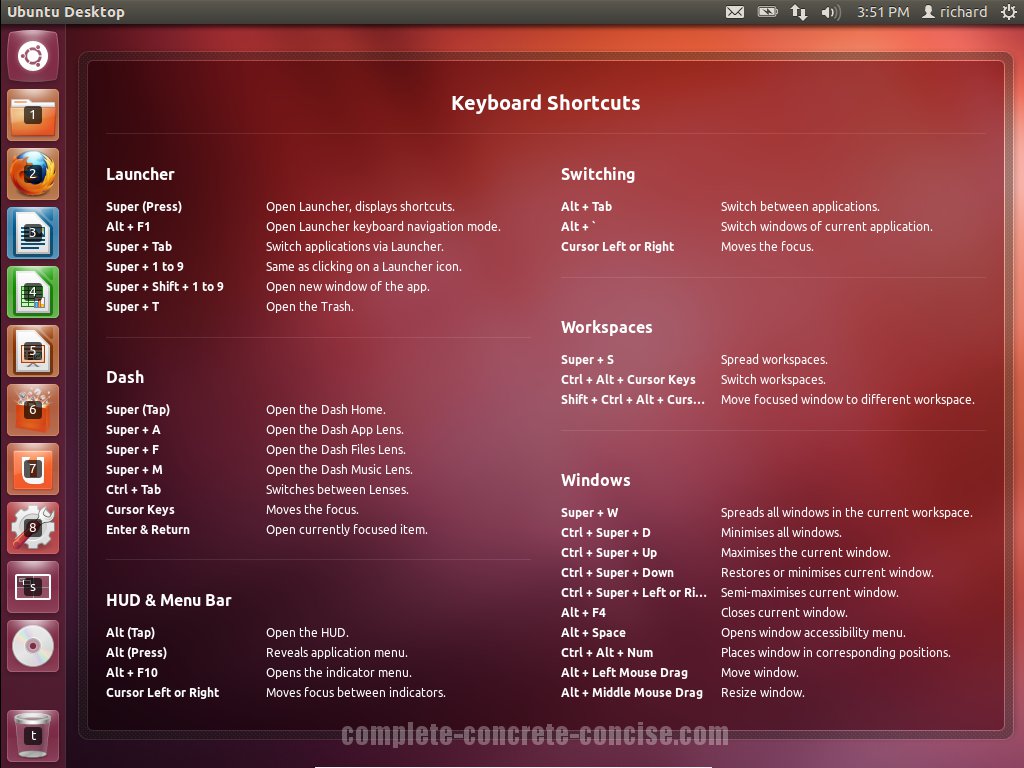Click the Switching section heading
Screen dimensions: 1024x768
(598, 174)
